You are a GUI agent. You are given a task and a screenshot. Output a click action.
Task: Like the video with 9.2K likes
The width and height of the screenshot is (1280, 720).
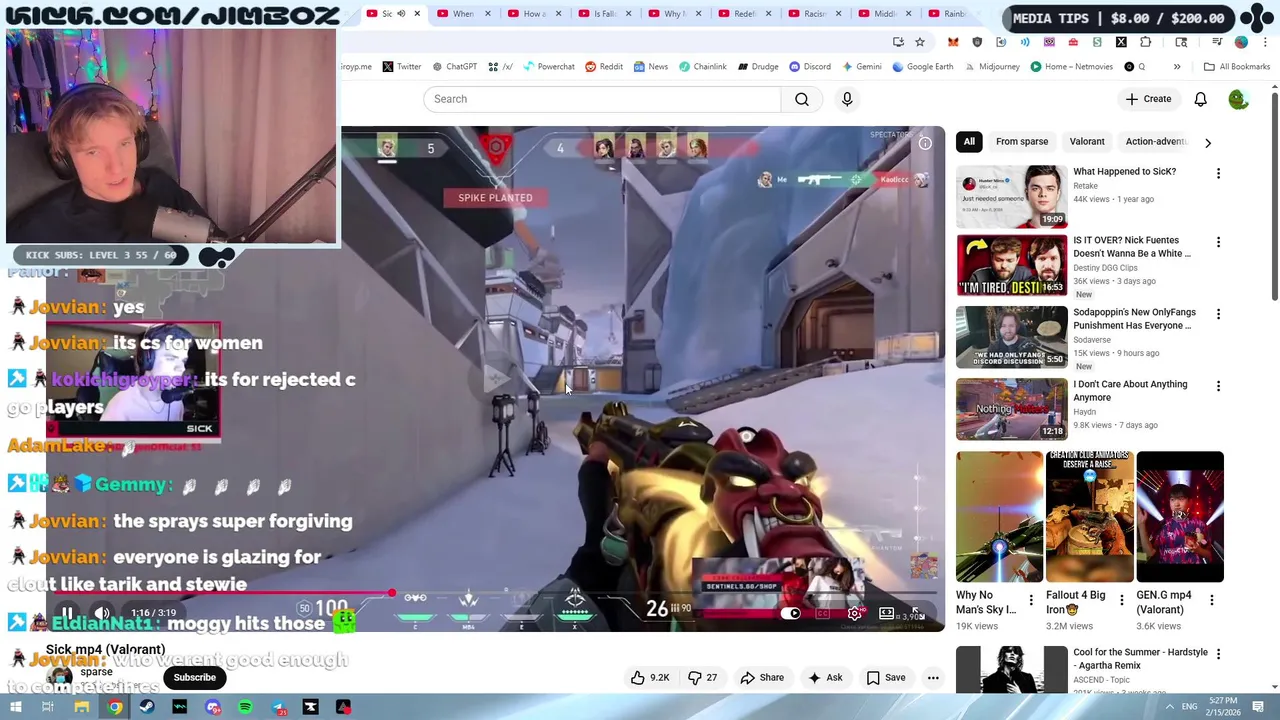click(x=649, y=677)
